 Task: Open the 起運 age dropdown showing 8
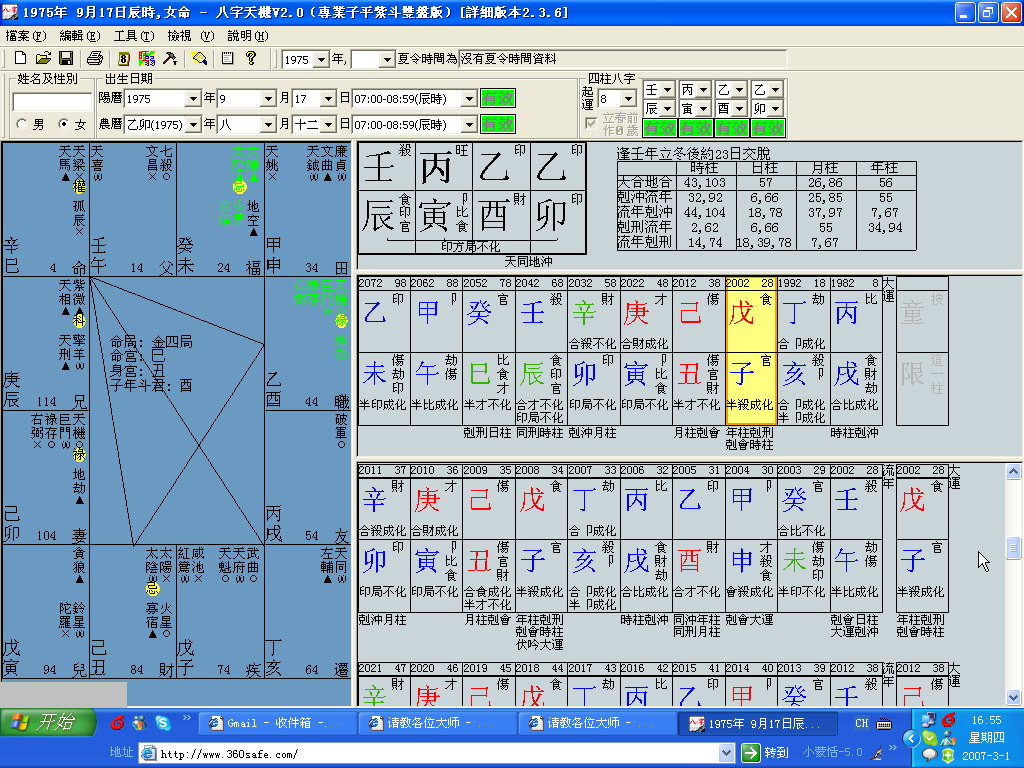pyautogui.click(x=628, y=99)
